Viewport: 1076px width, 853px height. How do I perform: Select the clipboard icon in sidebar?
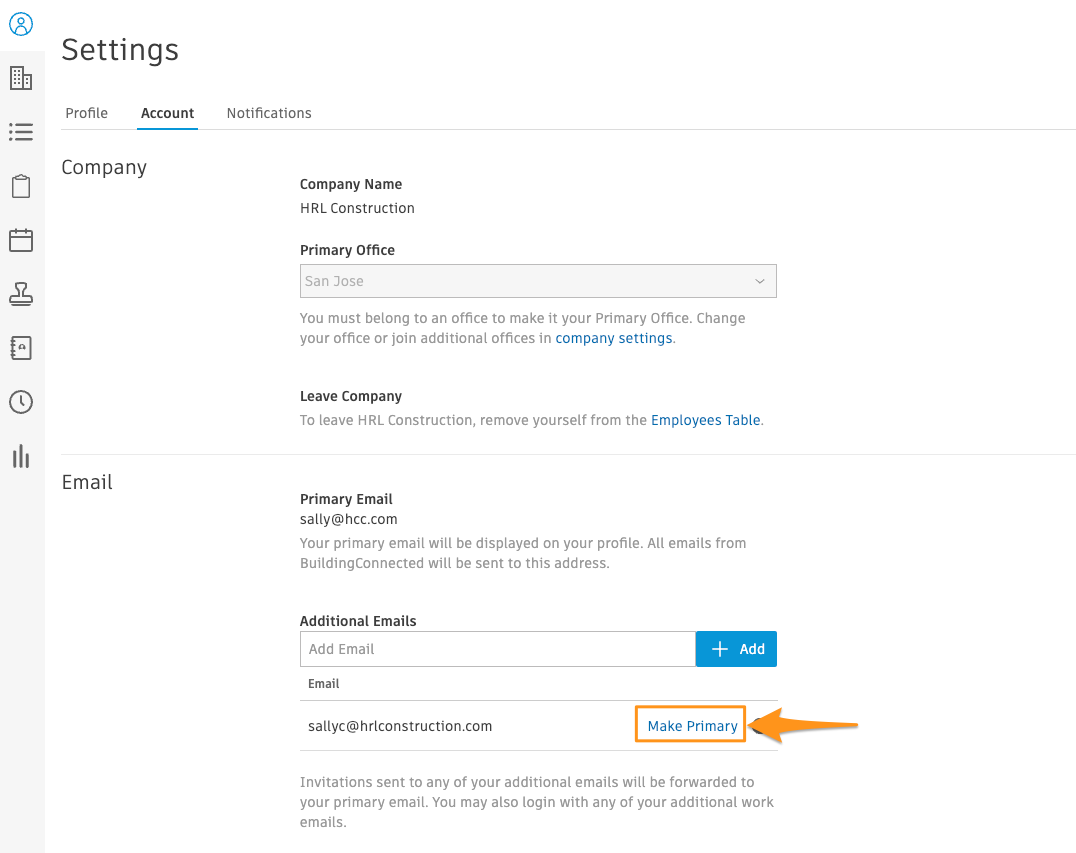[21, 186]
